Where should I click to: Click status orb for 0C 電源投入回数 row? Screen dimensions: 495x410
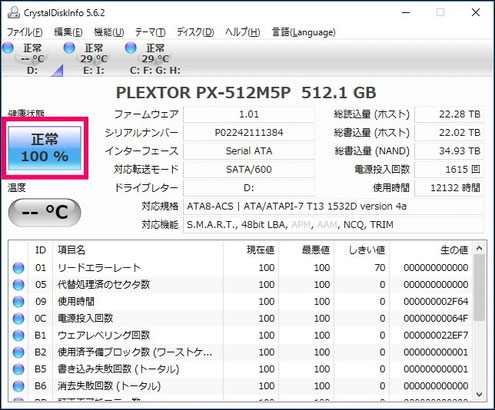(18, 318)
